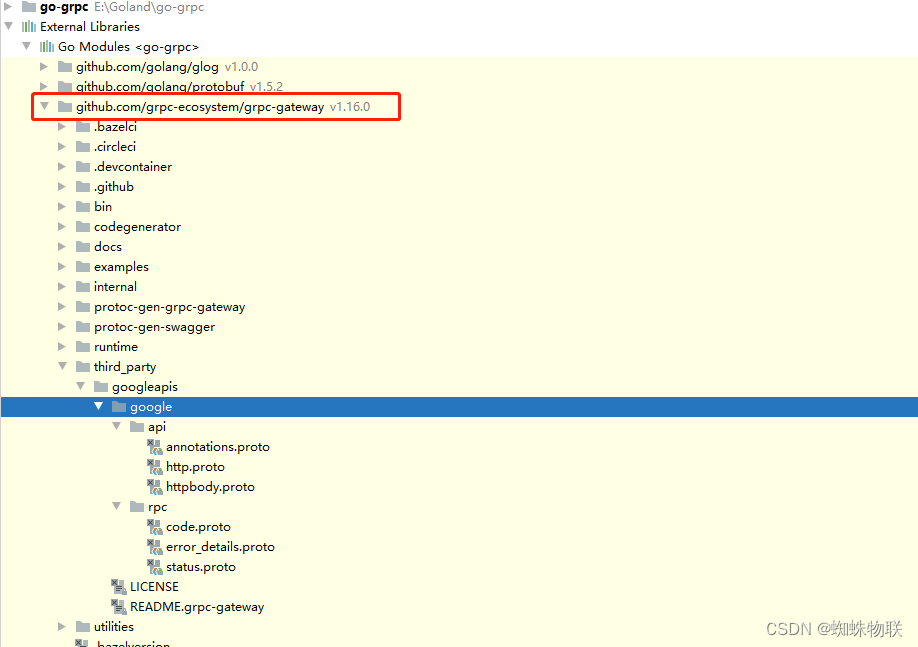Select status.proto file name
This screenshot has height=647, width=918.
(201, 567)
